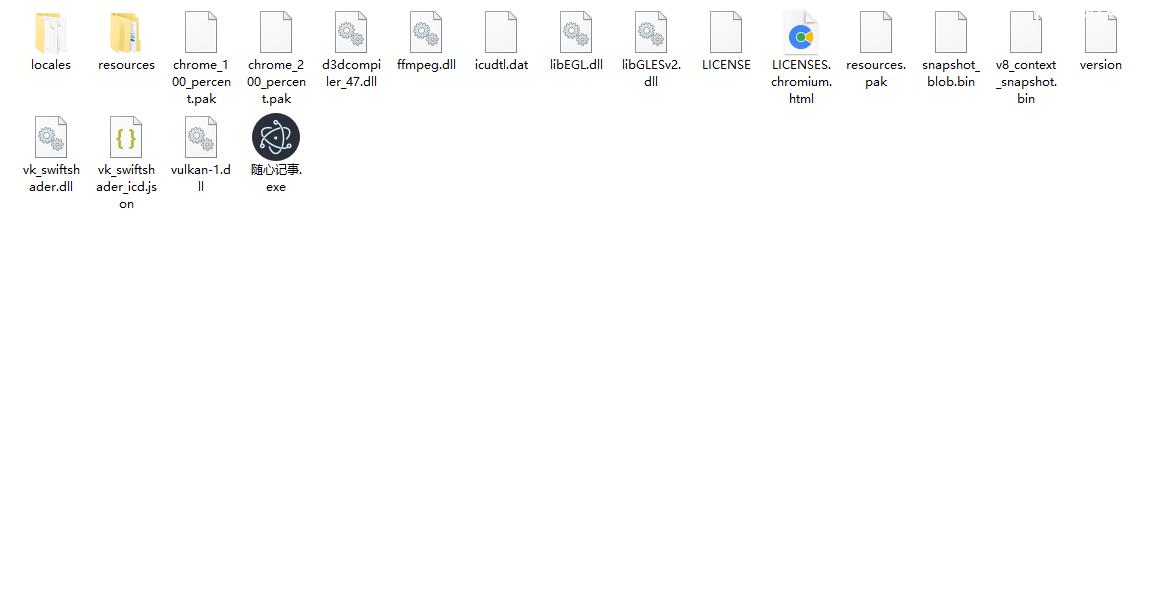The height and width of the screenshot is (597, 1151).
Task: Select the version file
Action: point(1100,34)
